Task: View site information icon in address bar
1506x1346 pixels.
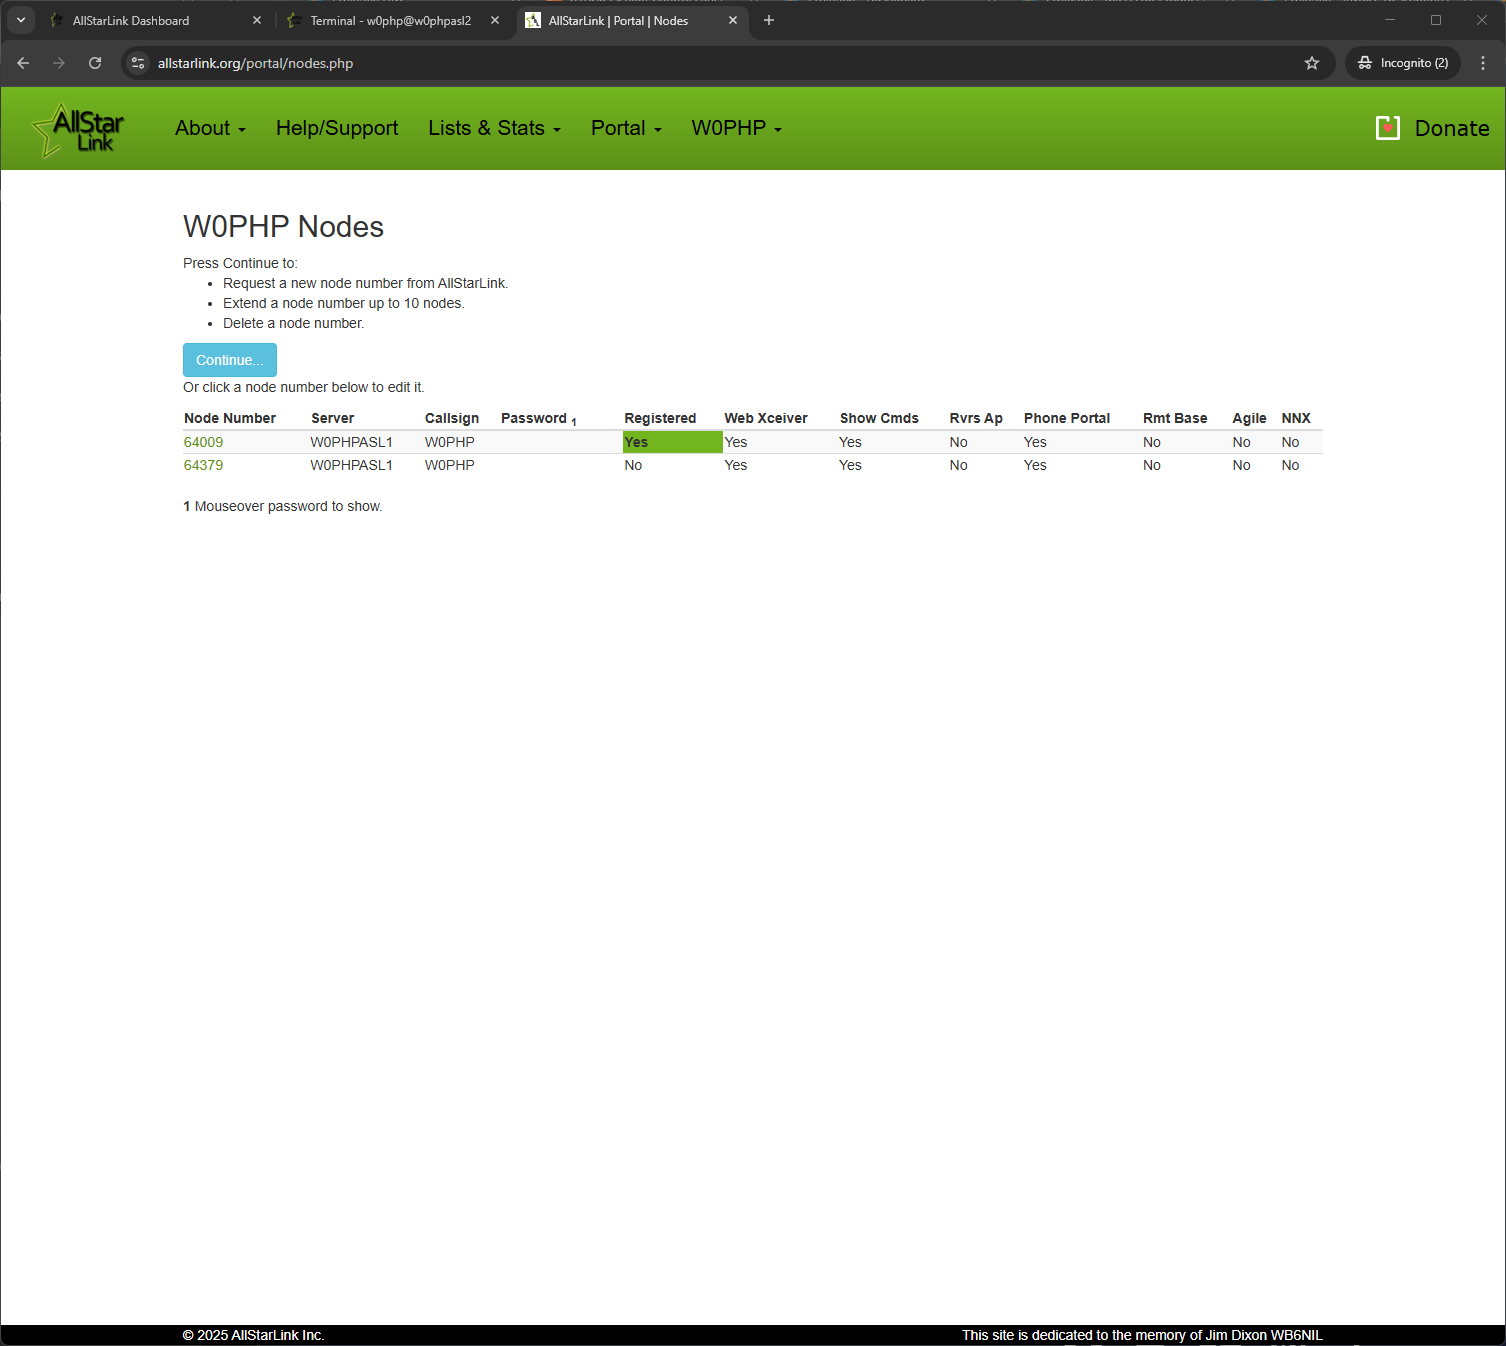Action: [x=139, y=63]
